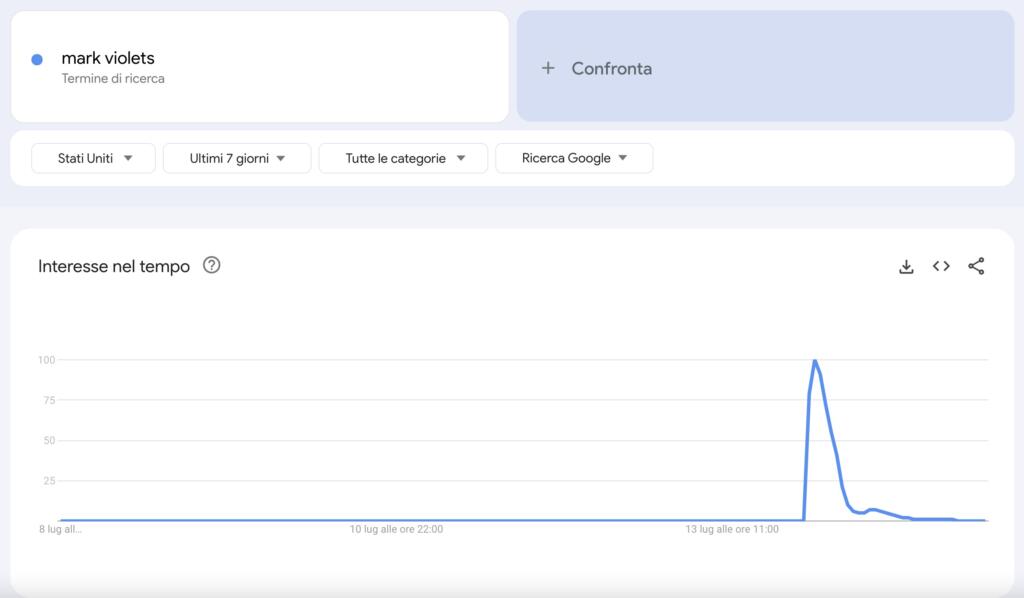The width and height of the screenshot is (1024, 598).
Task: Open the Ricerca Google search type dropdown
Action: coord(574,158)
